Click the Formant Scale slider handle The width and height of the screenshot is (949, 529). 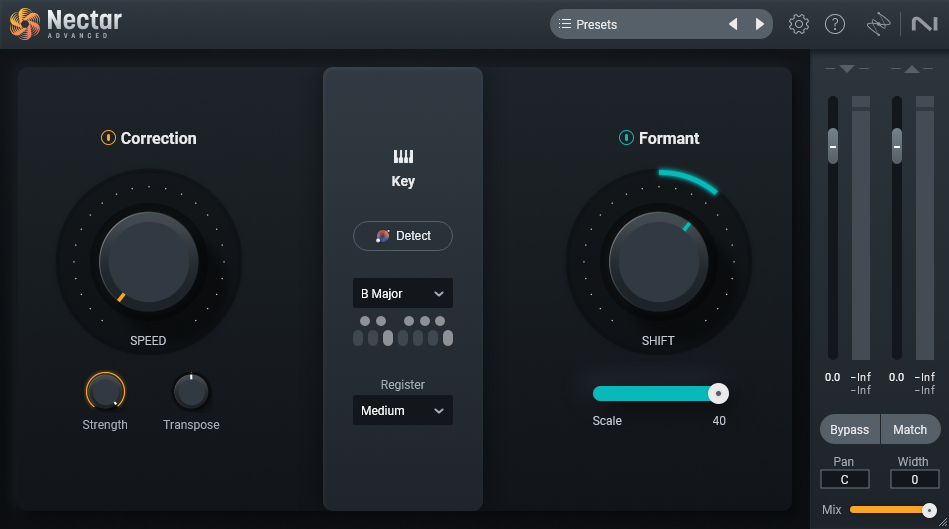pyautogui.click(x=718, y=393)
